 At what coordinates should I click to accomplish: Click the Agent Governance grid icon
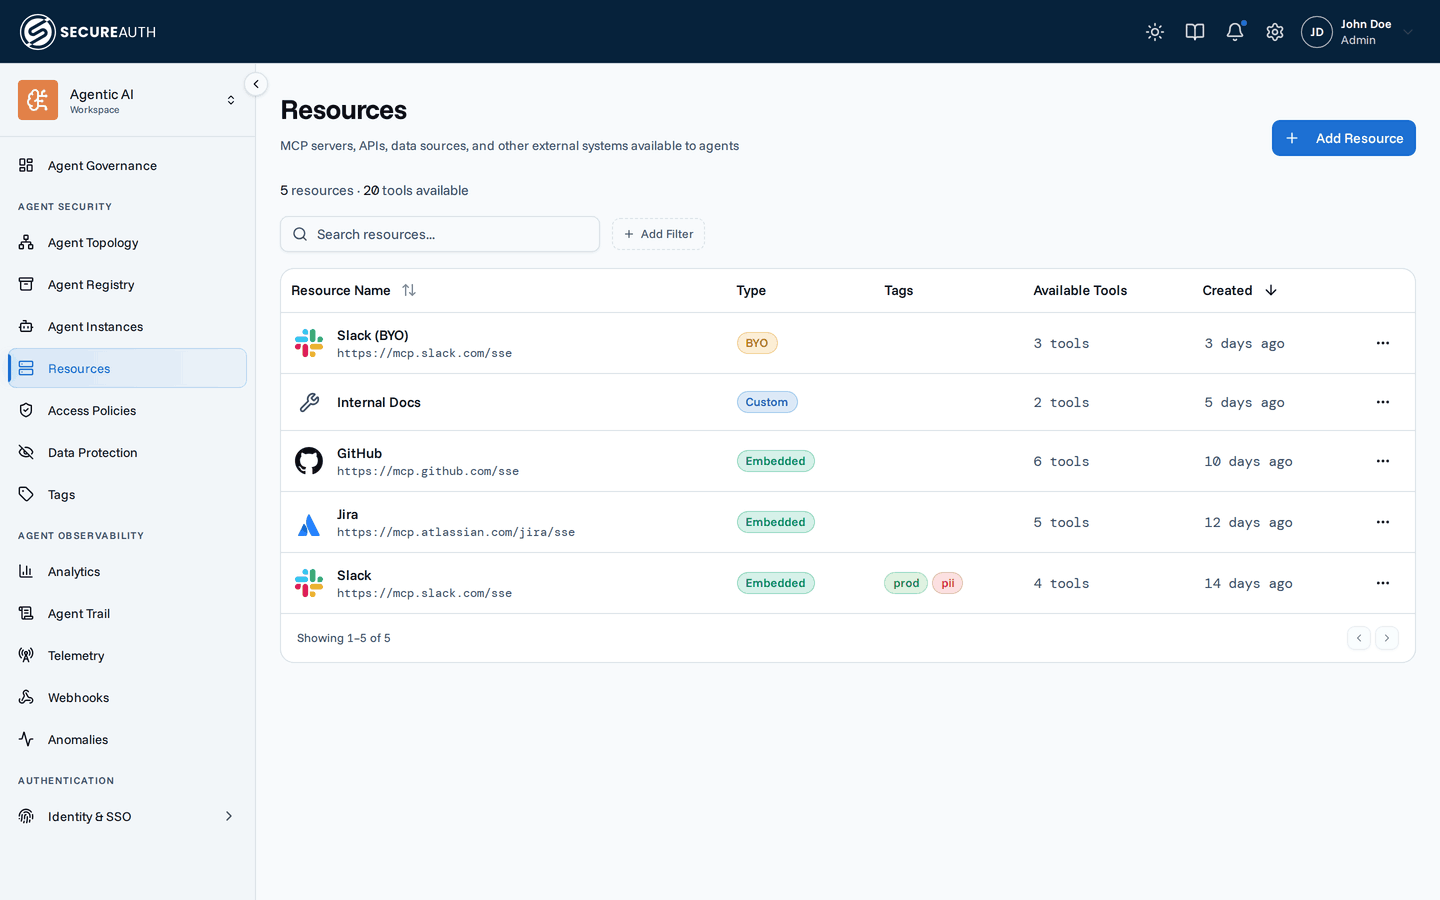(26, 165)
